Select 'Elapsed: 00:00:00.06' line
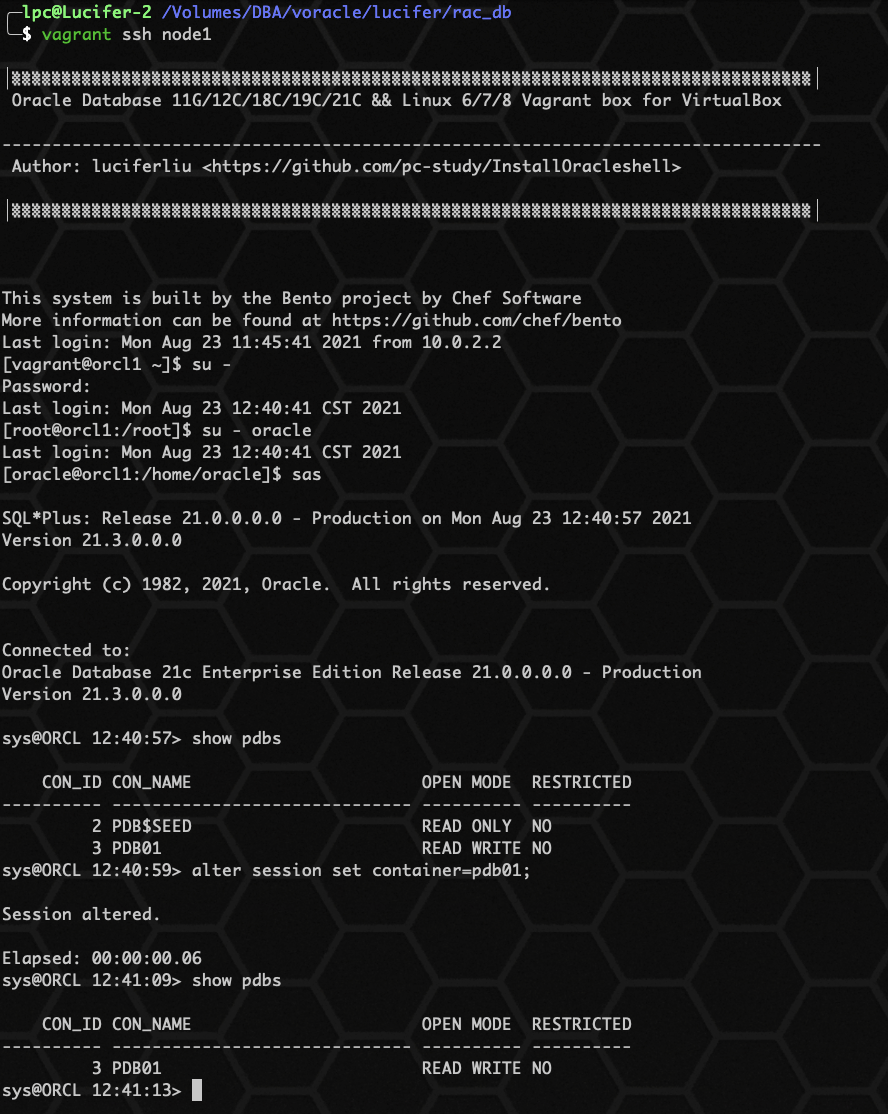The image size is (888, 1114). [102, 958]
